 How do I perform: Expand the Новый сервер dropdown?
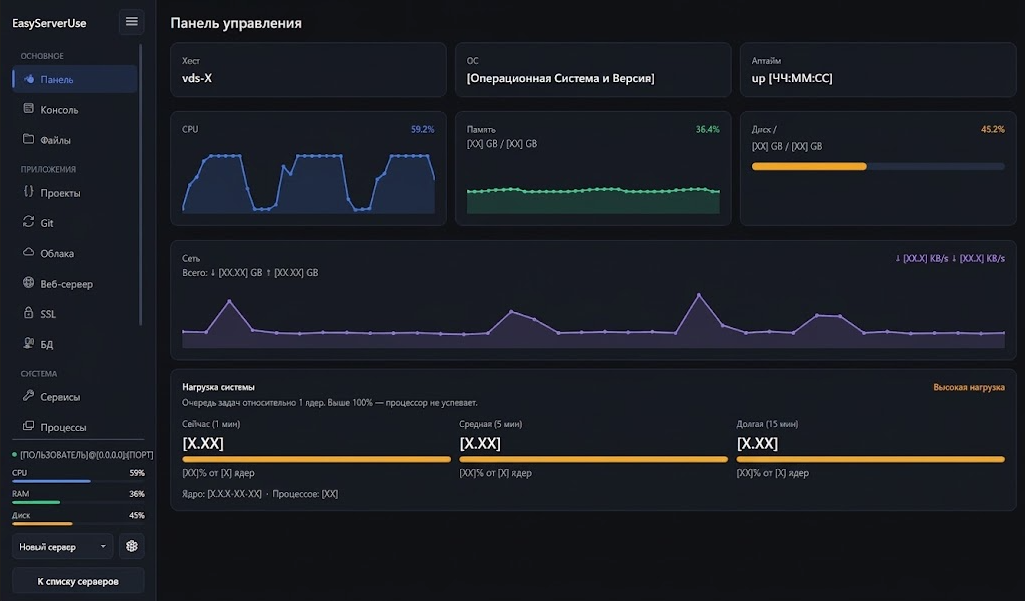pos(62,546)
